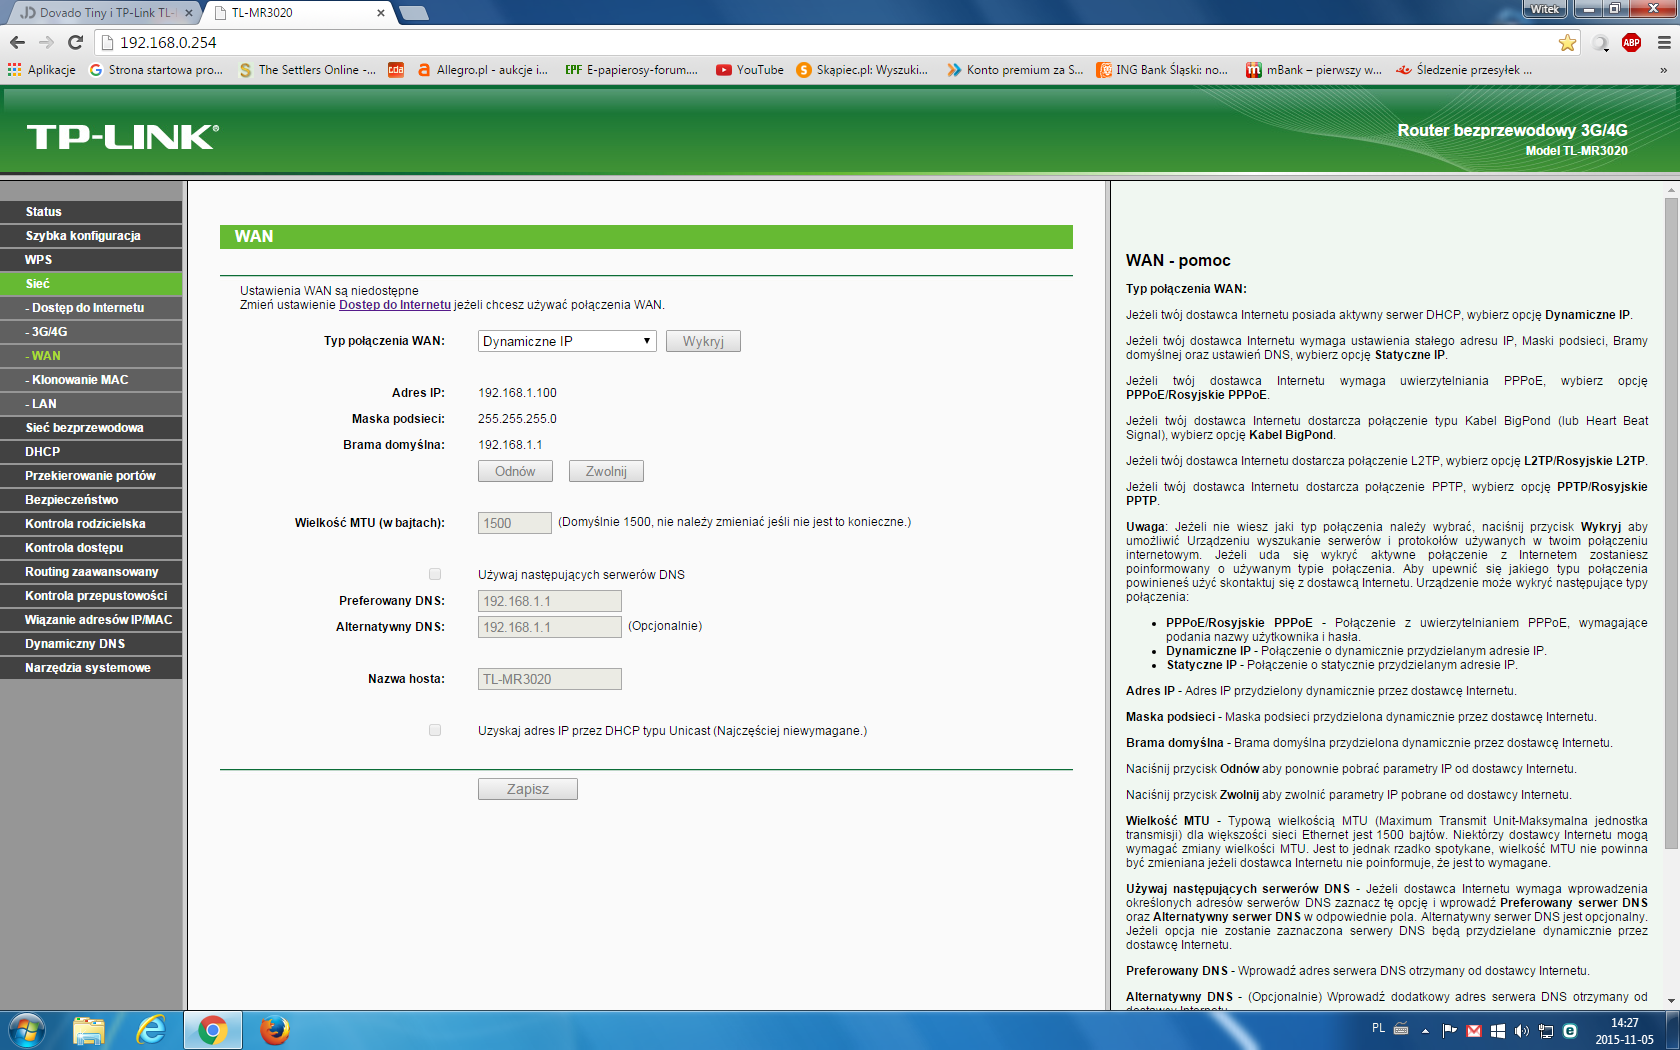Click the help panel vertical scrollbar

(x=1671, y=520)
